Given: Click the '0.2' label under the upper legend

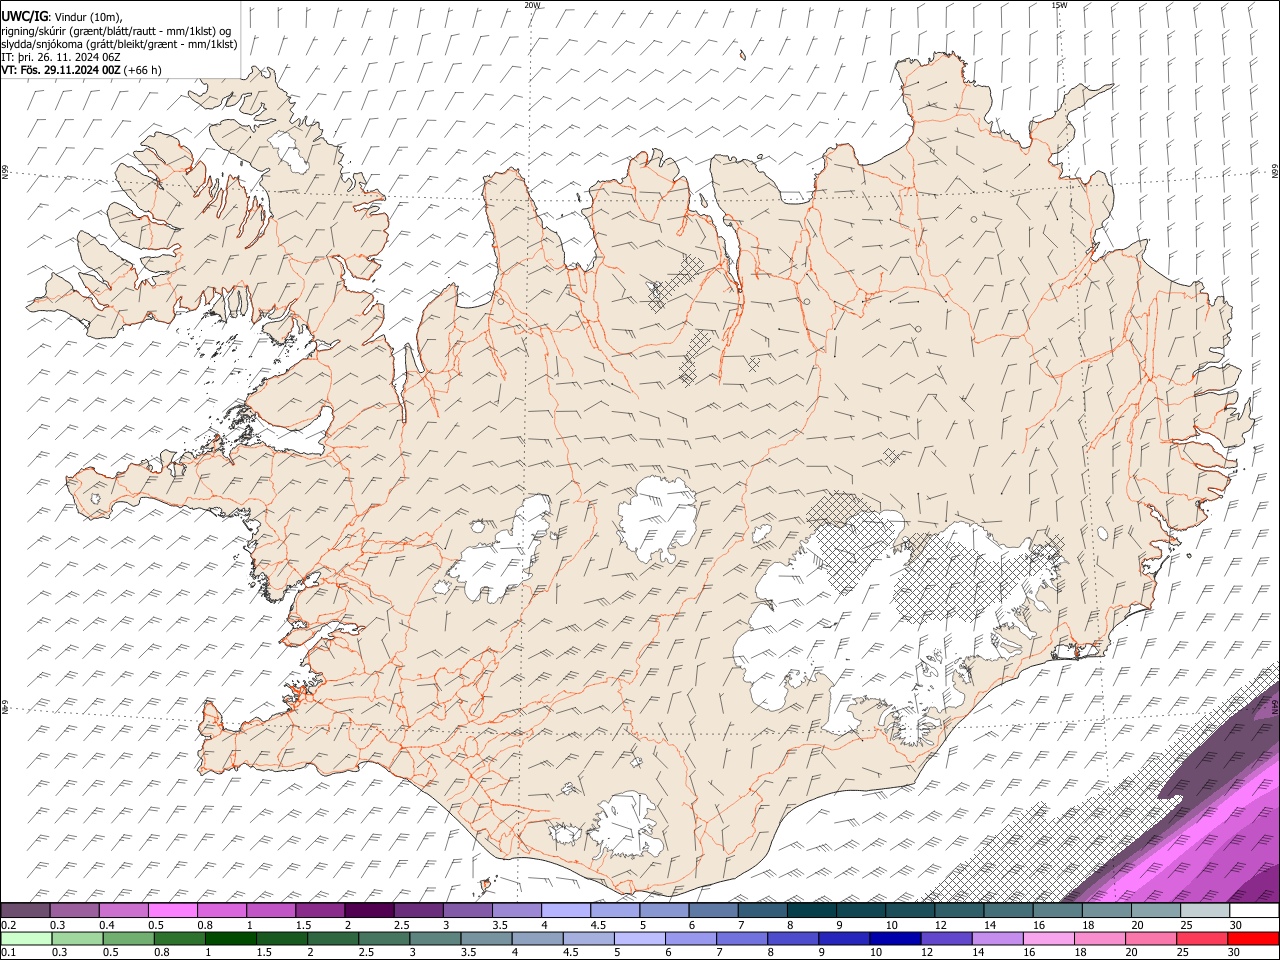Looking at the screenshot, I should point(9,925).
